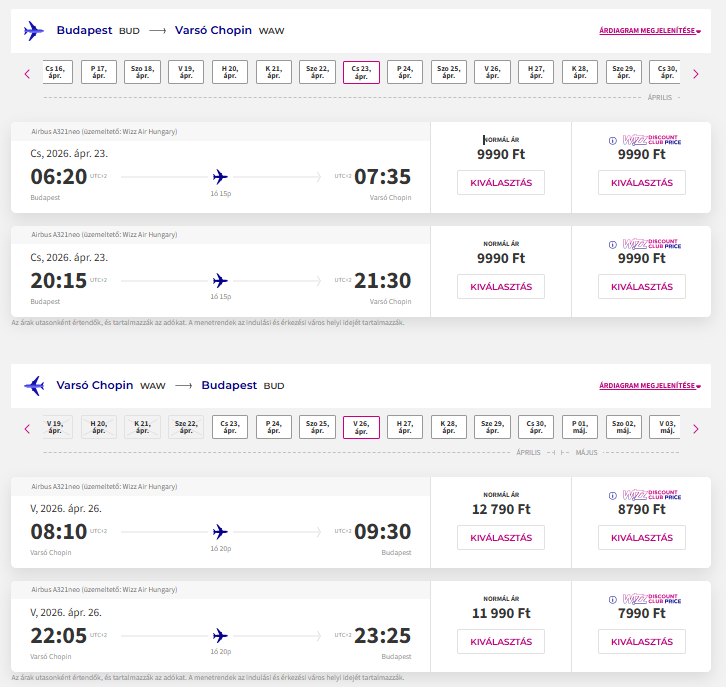The image size is (726, 687).
Task: Select H 27 ápr. in return date carousel
Action: pos(405,428)
